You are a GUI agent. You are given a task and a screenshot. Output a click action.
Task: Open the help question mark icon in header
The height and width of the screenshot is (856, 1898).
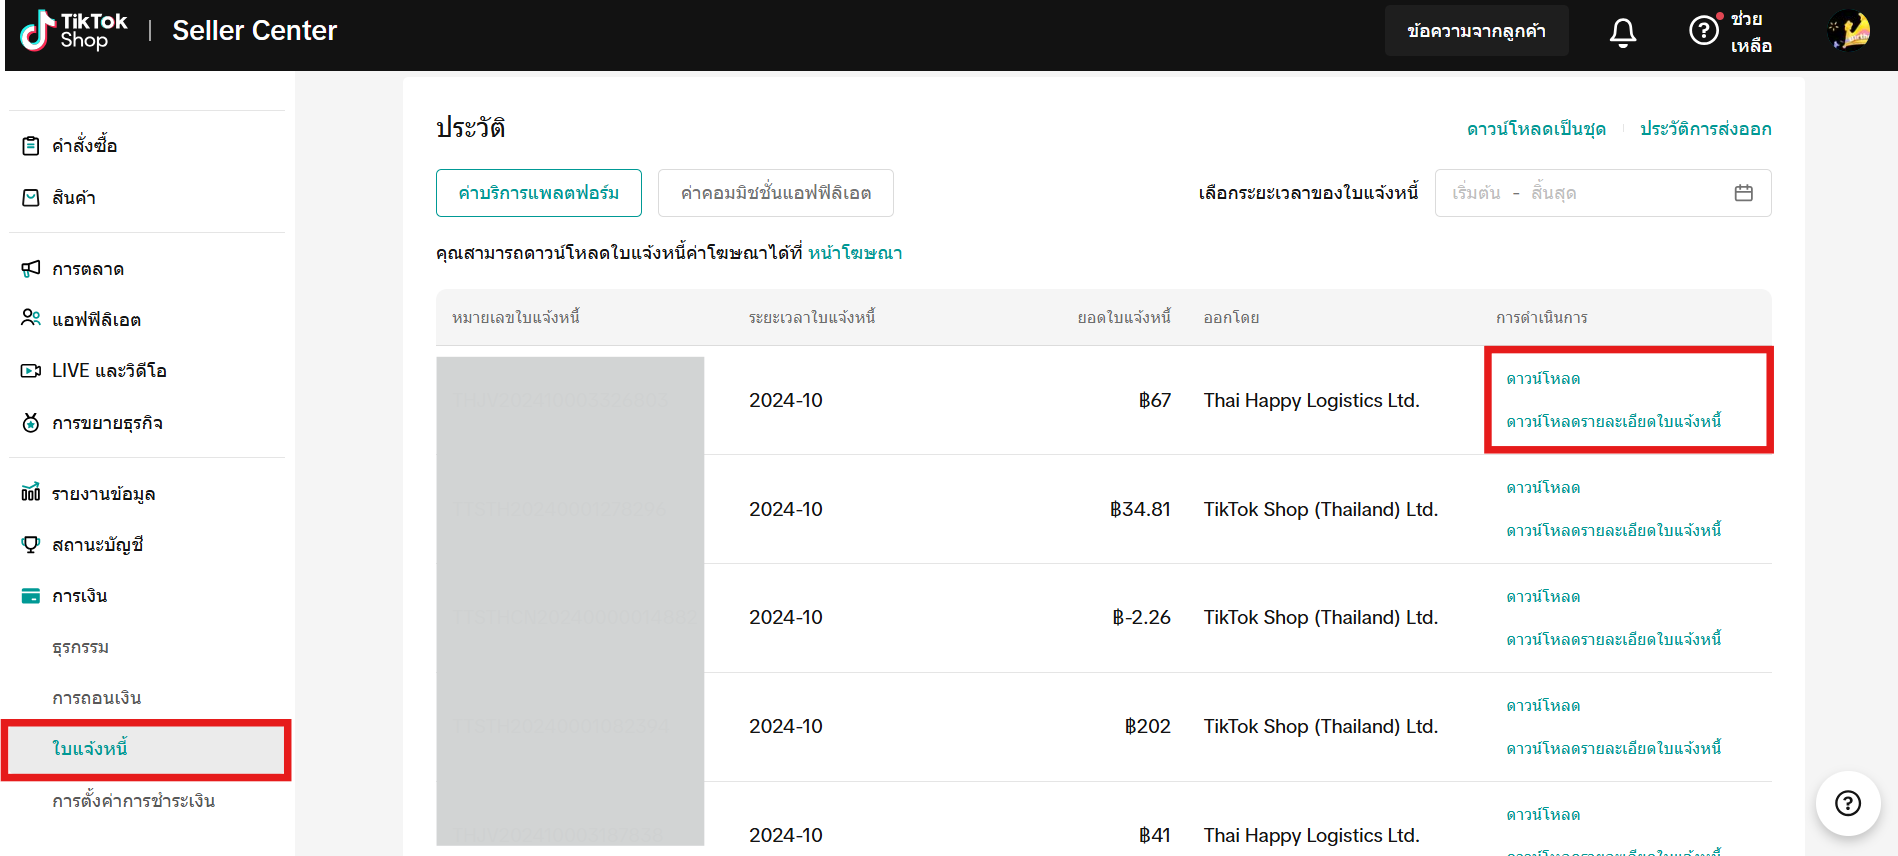[x=1704, y=31]
